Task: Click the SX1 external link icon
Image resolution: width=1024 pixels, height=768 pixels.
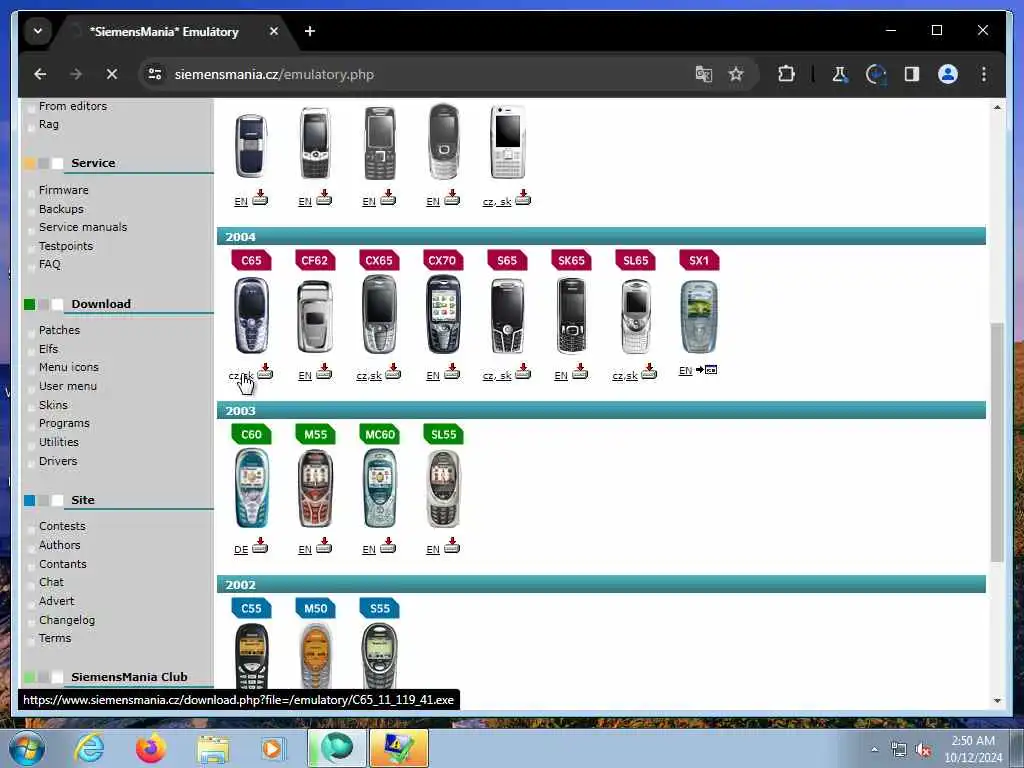Action: click(x=707, y=370)
